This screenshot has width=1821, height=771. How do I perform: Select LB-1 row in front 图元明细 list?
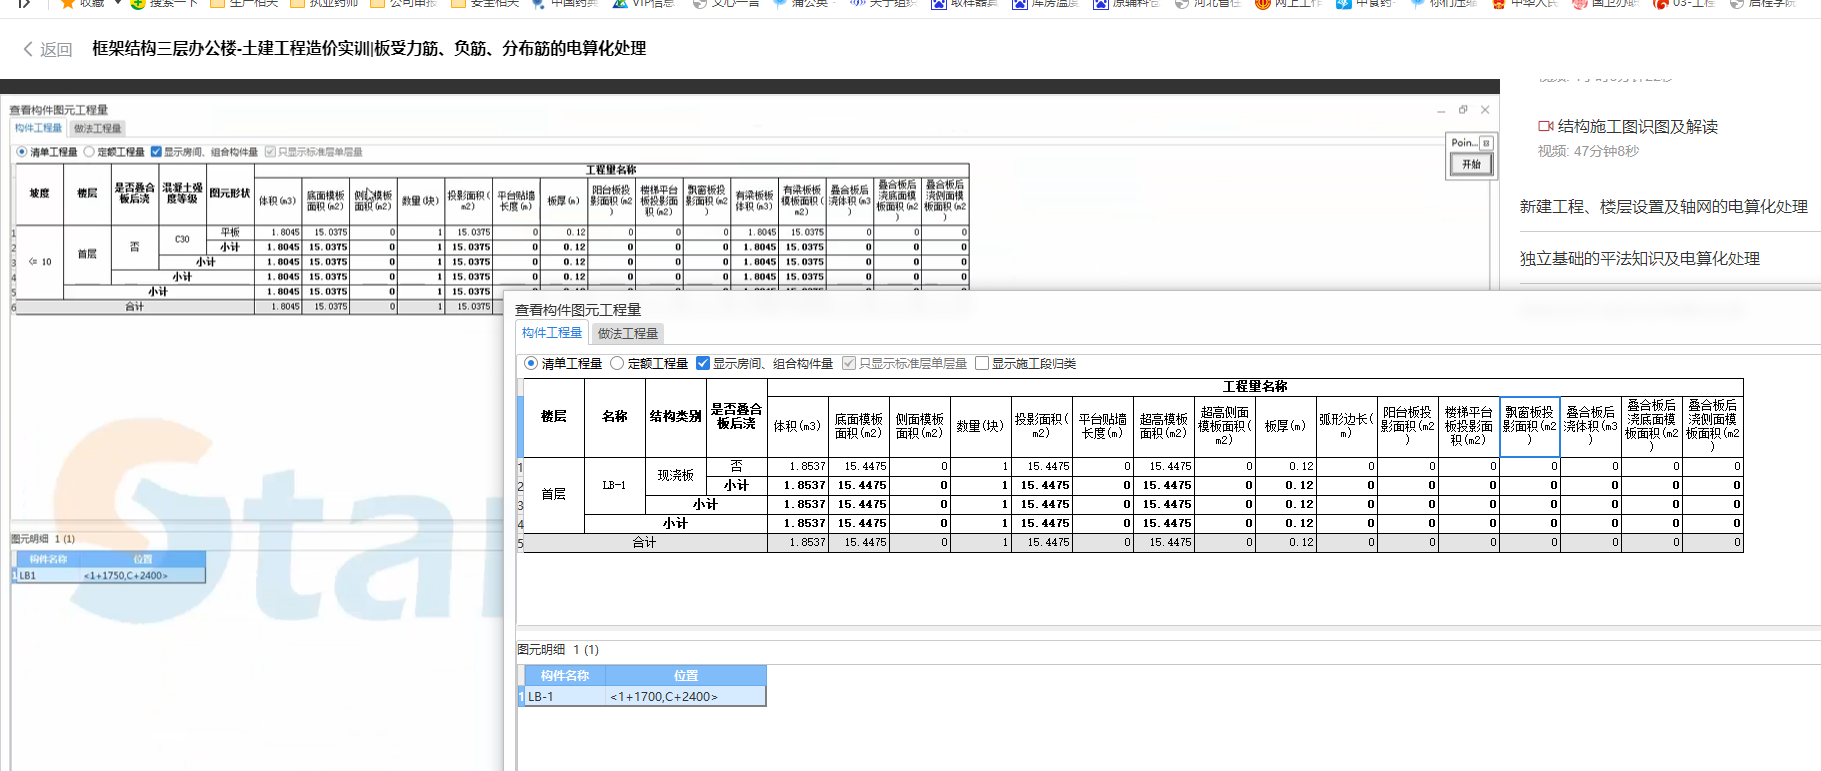[645, 697]
